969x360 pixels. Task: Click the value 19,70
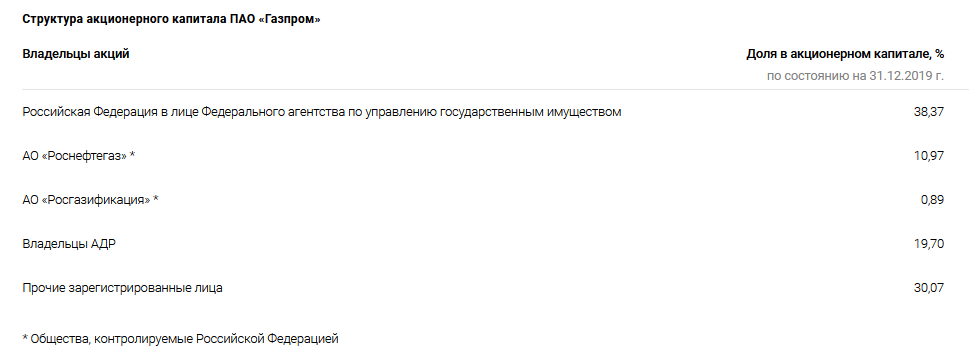[x=929, y=244]
